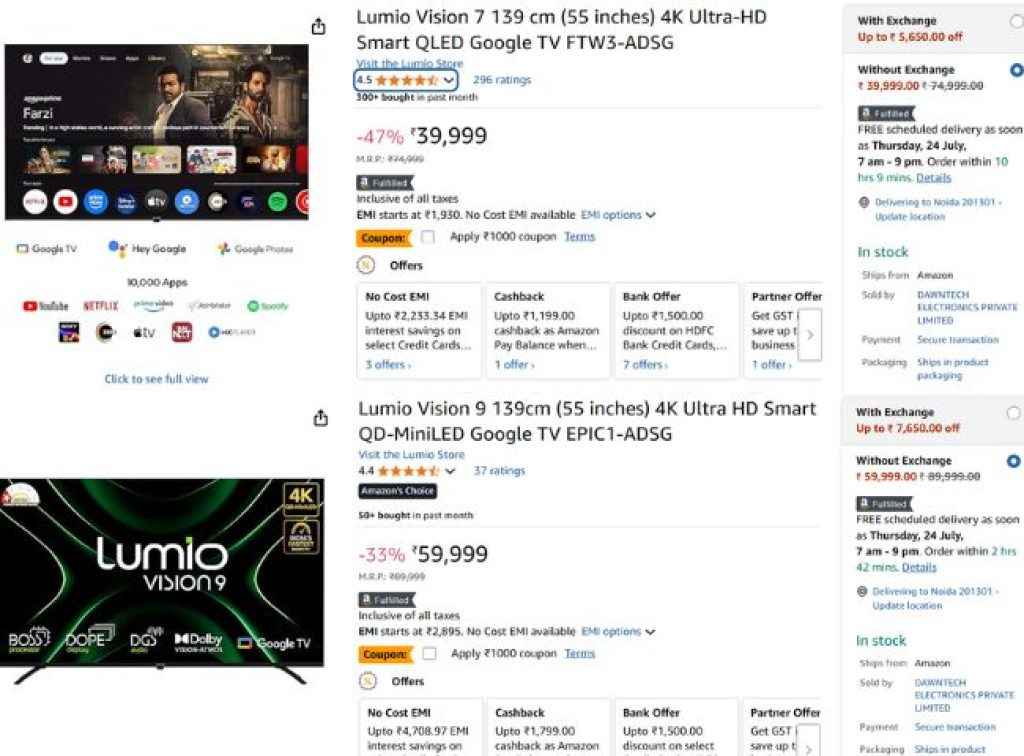Click location pin icon for first delivery address
This screenshot has height=756, width=1024.
click(x=864, y=202)
